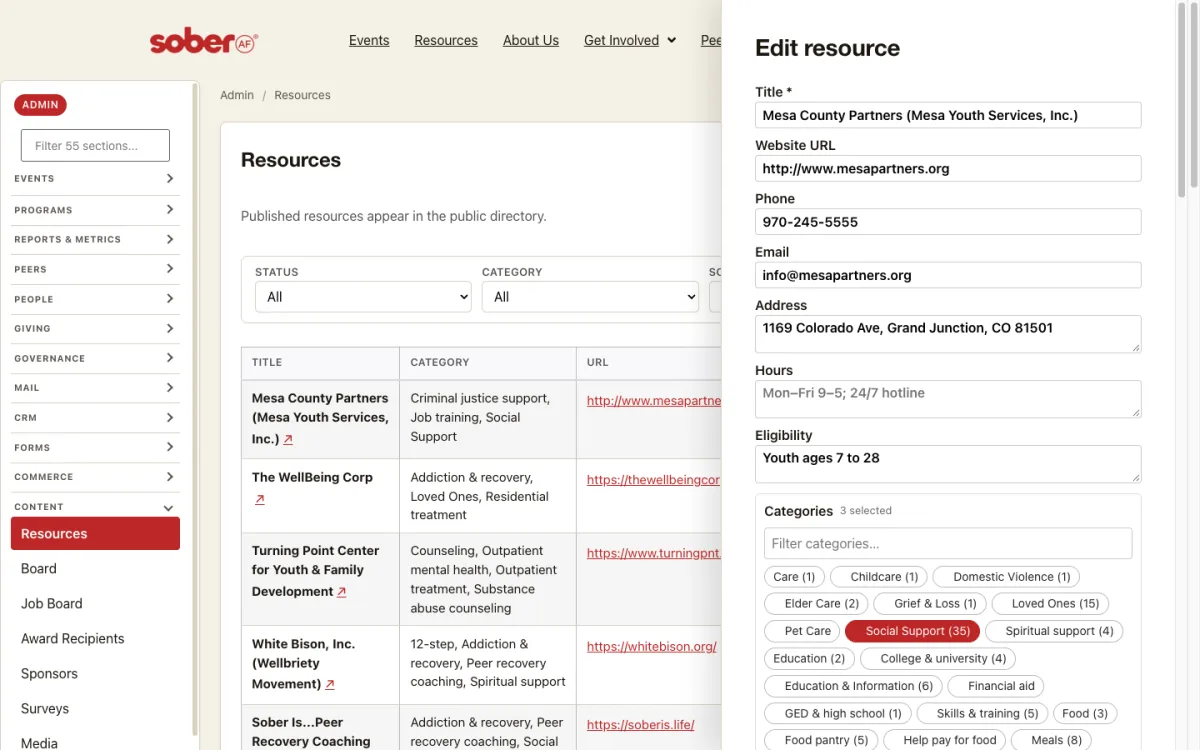Enable the Loved Ones (15) category
Screen dimensions: 1200x750
(1050, 604)
